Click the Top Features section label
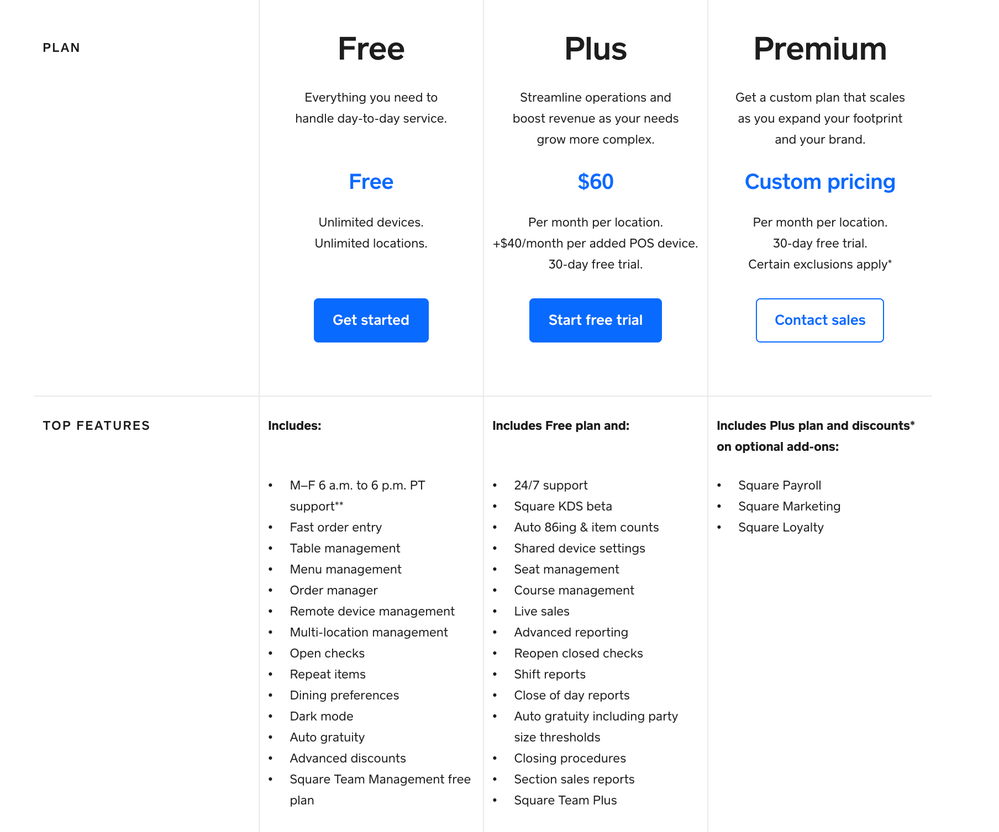 (x=96, y=426)
